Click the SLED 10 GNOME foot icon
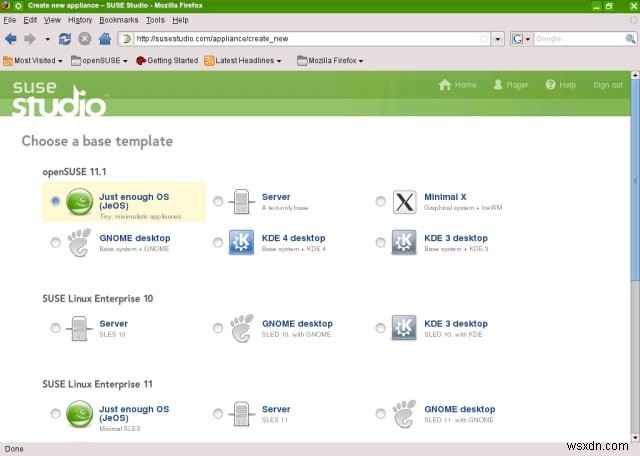The width and height of the screenshot is (640, 456). pos(241,328)
